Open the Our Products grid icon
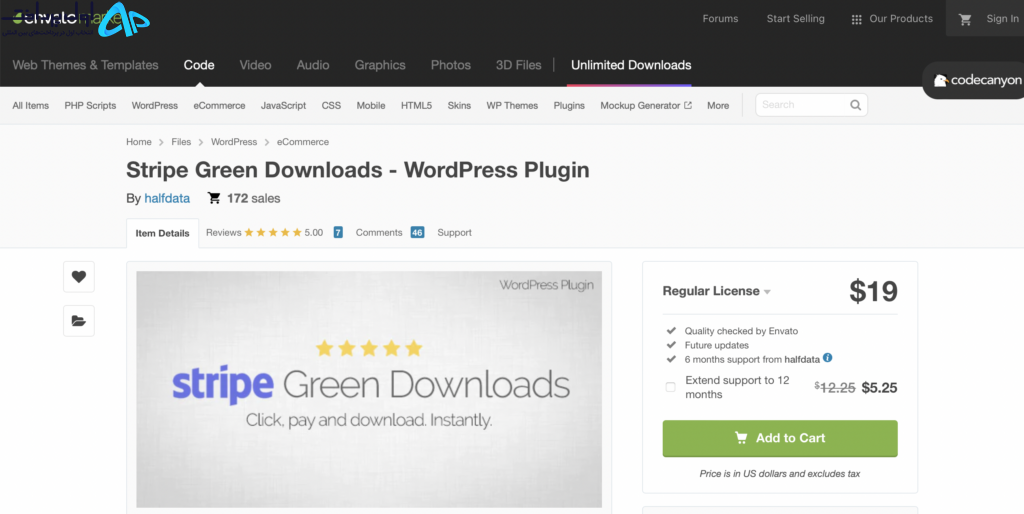The height and width of the screenshot is (514, 1024). [856, 20]
